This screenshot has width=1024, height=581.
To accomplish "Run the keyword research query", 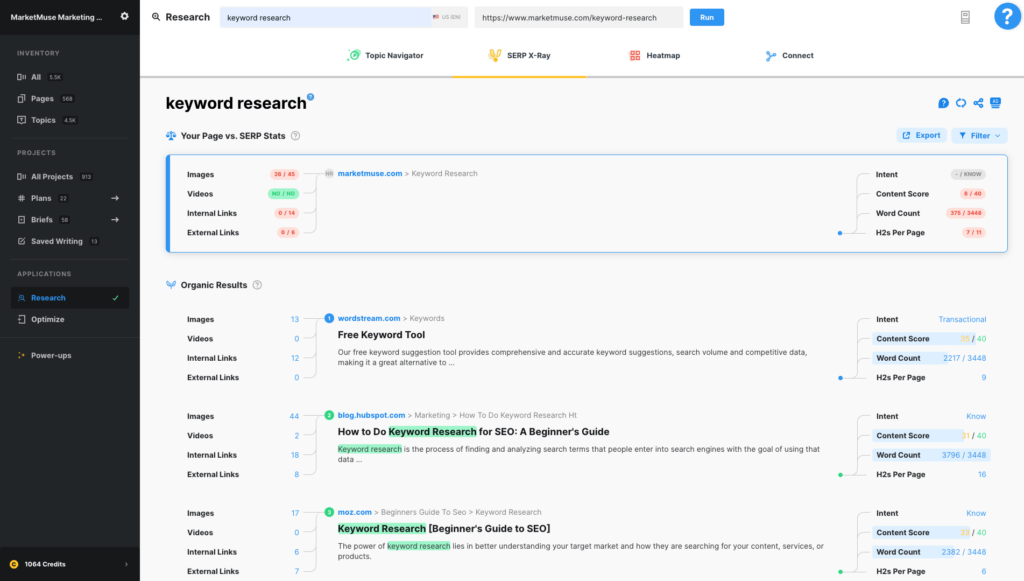I will coord(707,17).
